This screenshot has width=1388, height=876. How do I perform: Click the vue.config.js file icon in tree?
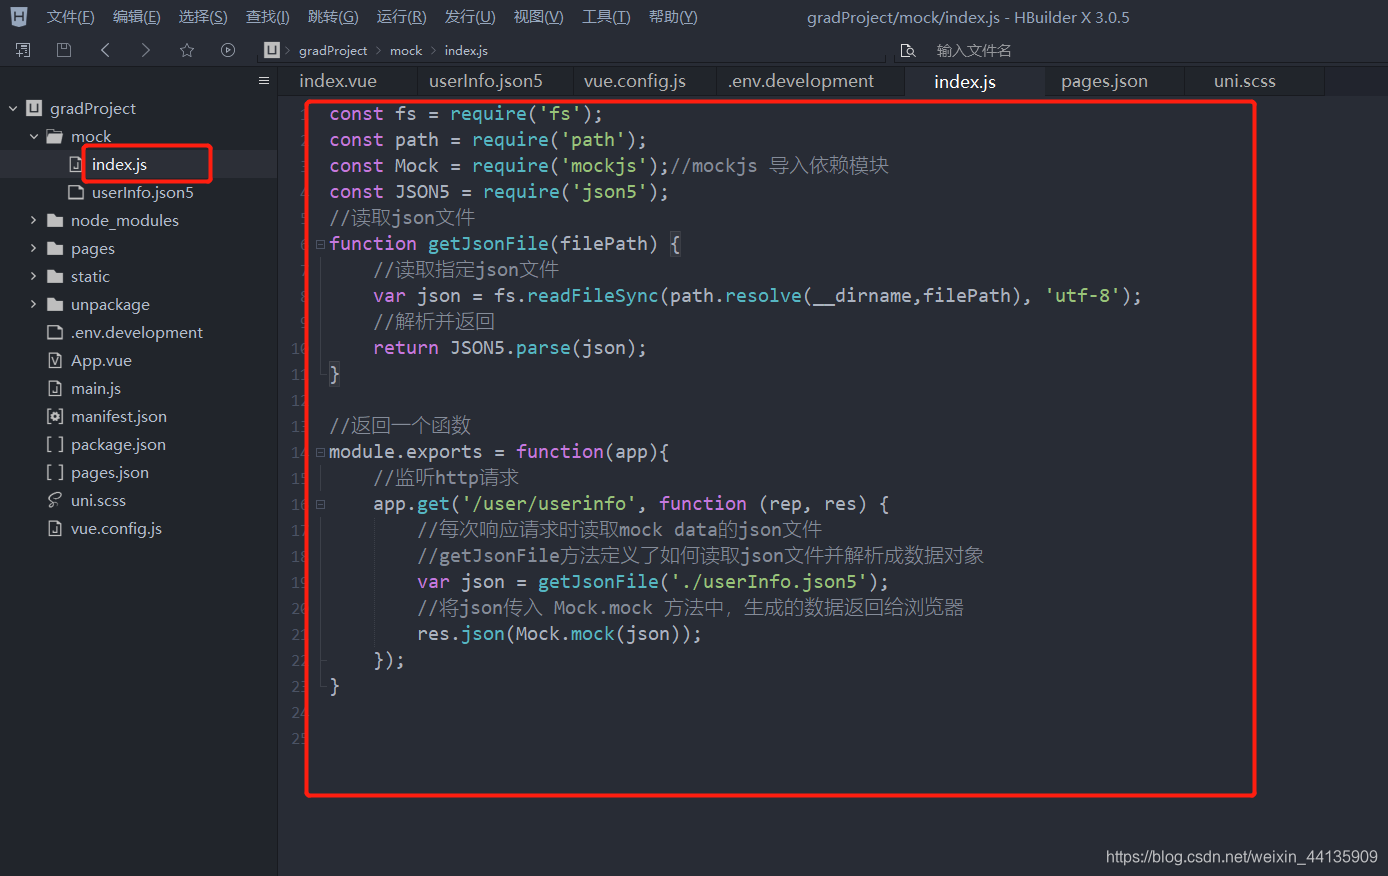(x=55, y=528)
